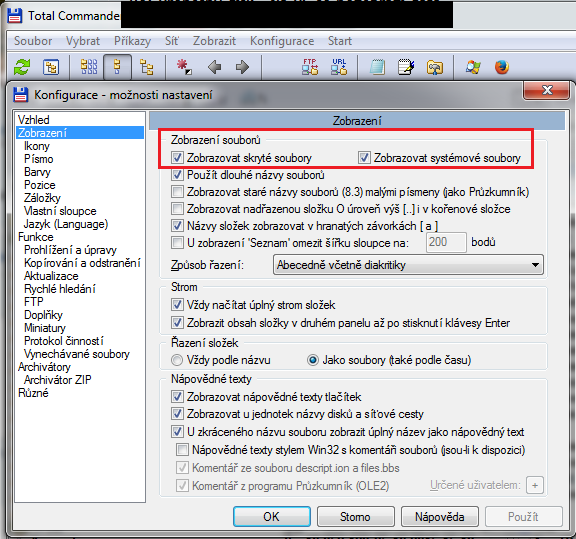Enable Nápovědné texty stylem Win32 checkbox
The width and height of the screenshot is (576, 539).
pyautogui.click(x=182, y=450)
